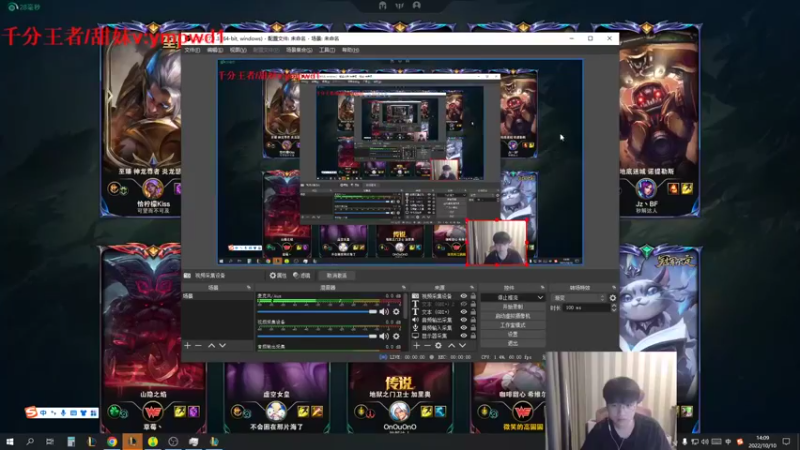Open microphone/Aux mixer settings gear

(x=396, y=312)
